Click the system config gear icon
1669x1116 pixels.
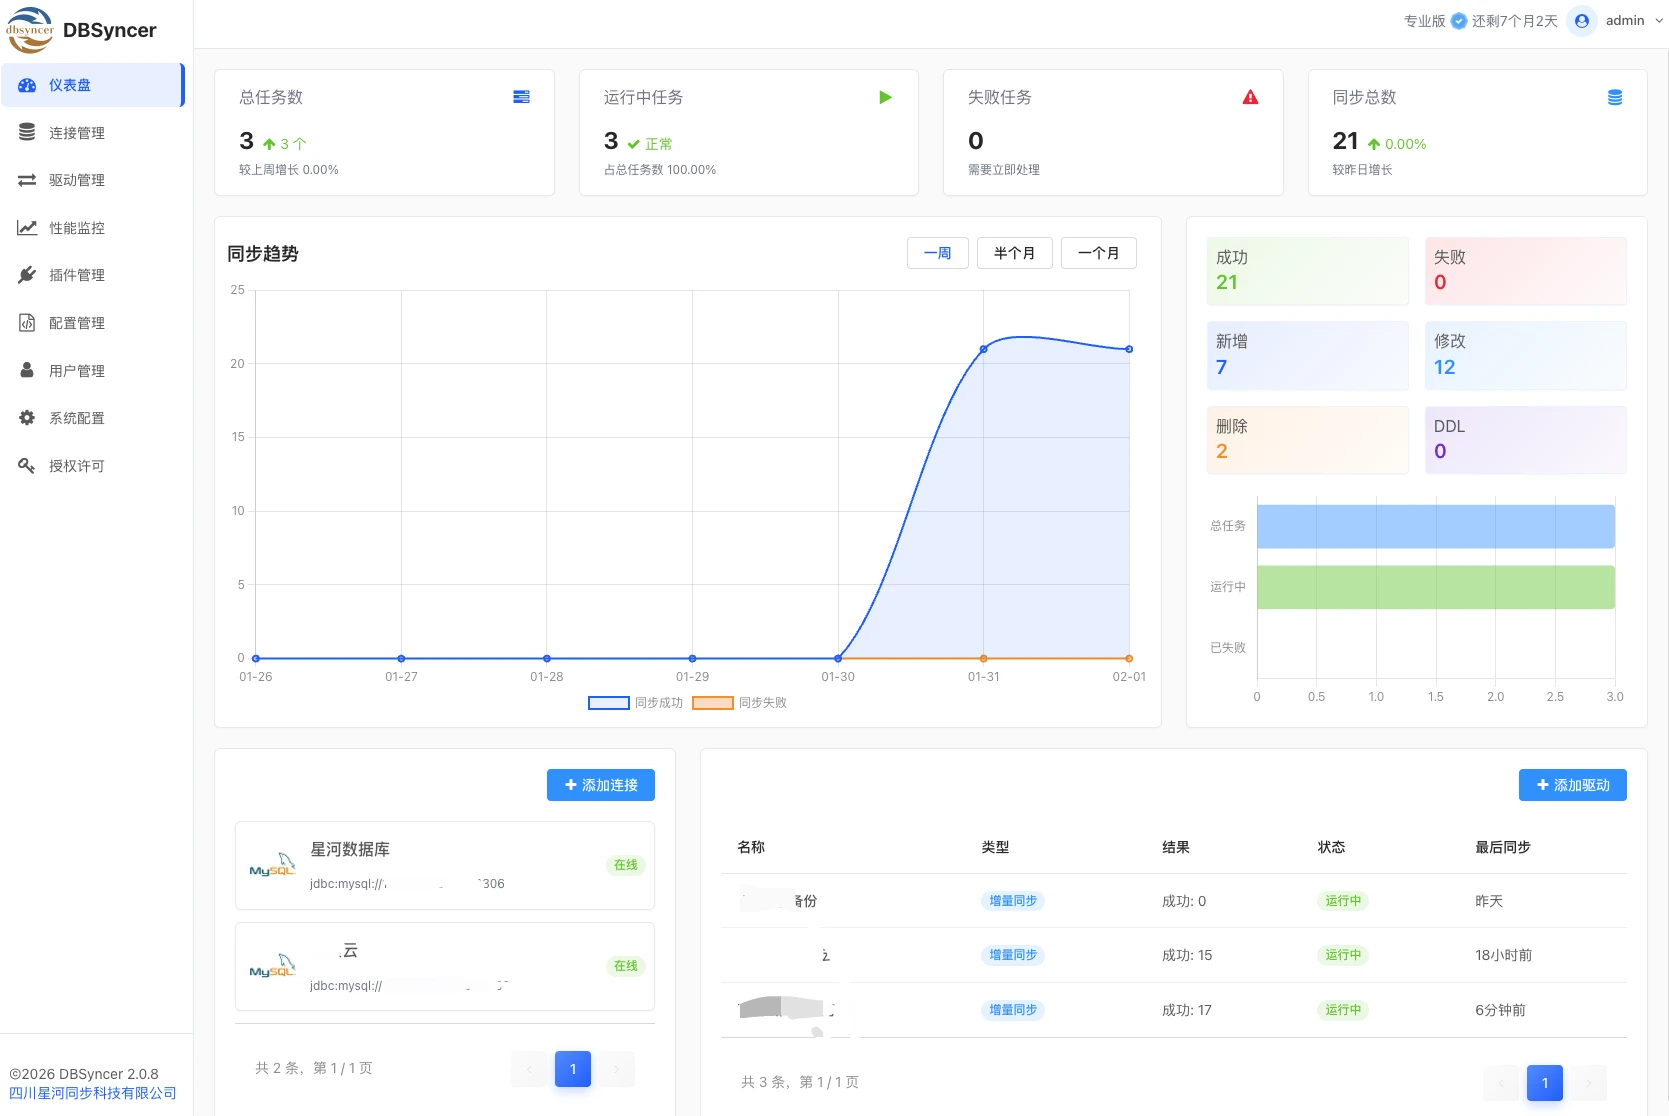(27, 418)
